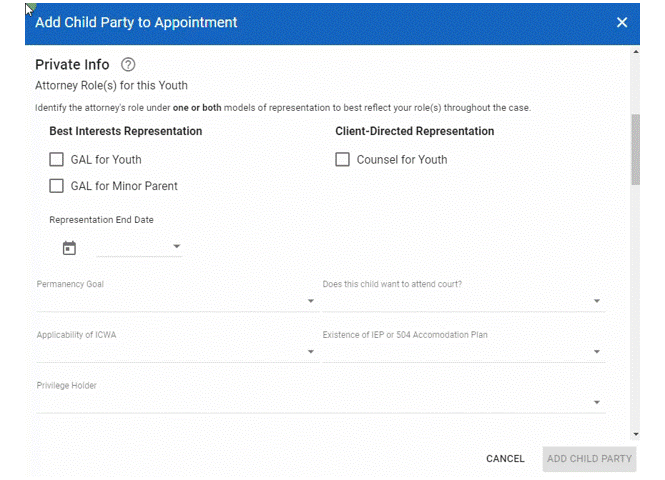Viewport: 665px width, 480px height.
Task: Click the Private Info heading
Action: coord(72,65)
